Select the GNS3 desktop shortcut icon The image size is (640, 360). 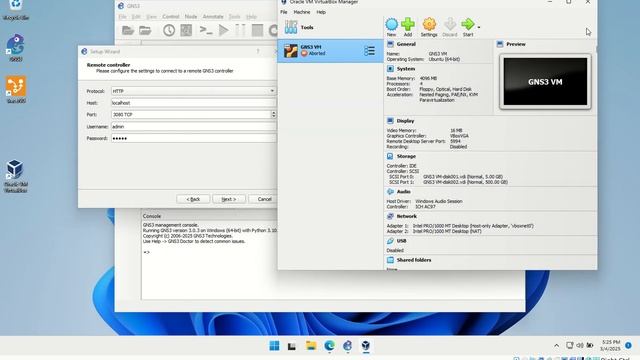point(16,48)
